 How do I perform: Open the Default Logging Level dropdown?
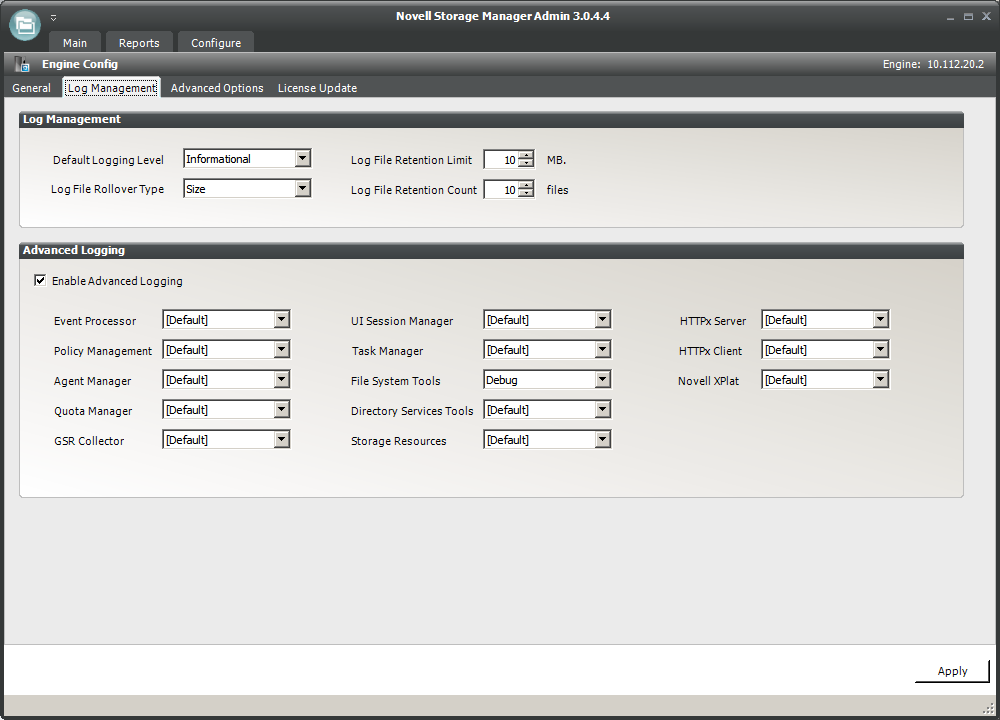tap(303, 159)
